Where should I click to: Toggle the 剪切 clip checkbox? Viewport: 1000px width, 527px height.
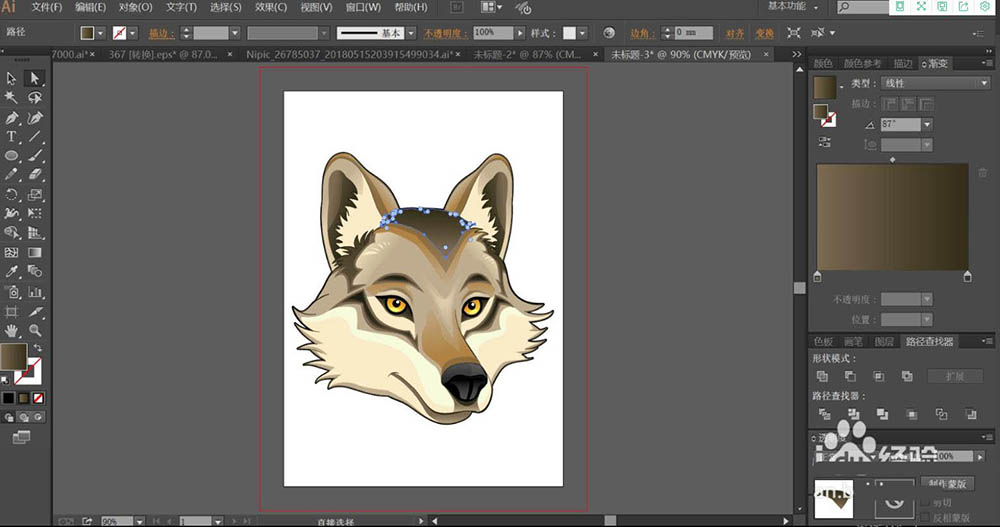tap(922, 502)
